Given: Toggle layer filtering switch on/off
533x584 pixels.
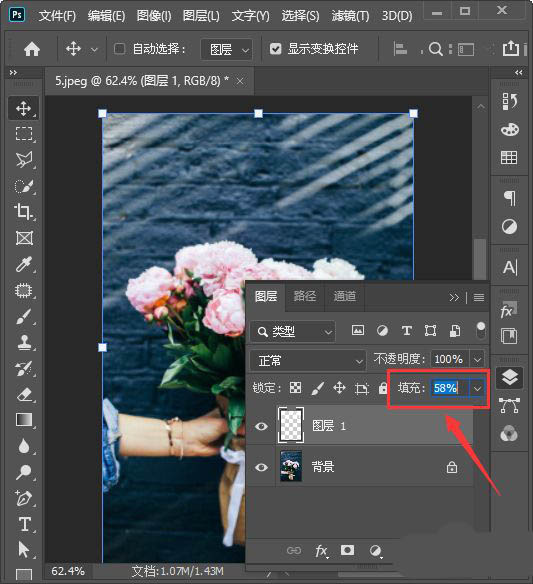Looking at the screenshot, I should (x=481, y=330).
